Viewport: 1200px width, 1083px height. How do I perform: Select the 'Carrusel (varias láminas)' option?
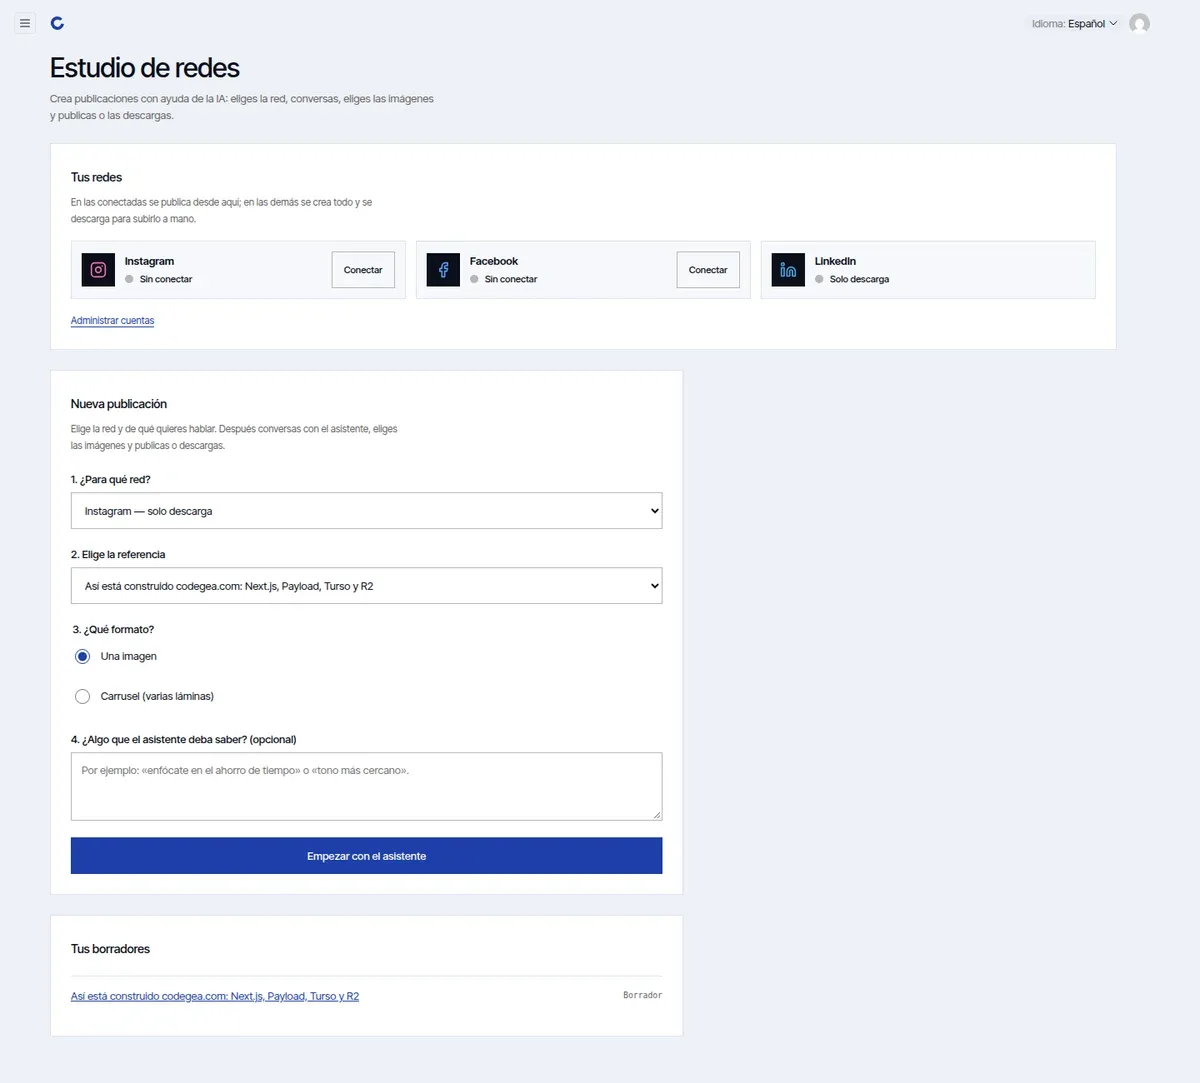[83, 697]
